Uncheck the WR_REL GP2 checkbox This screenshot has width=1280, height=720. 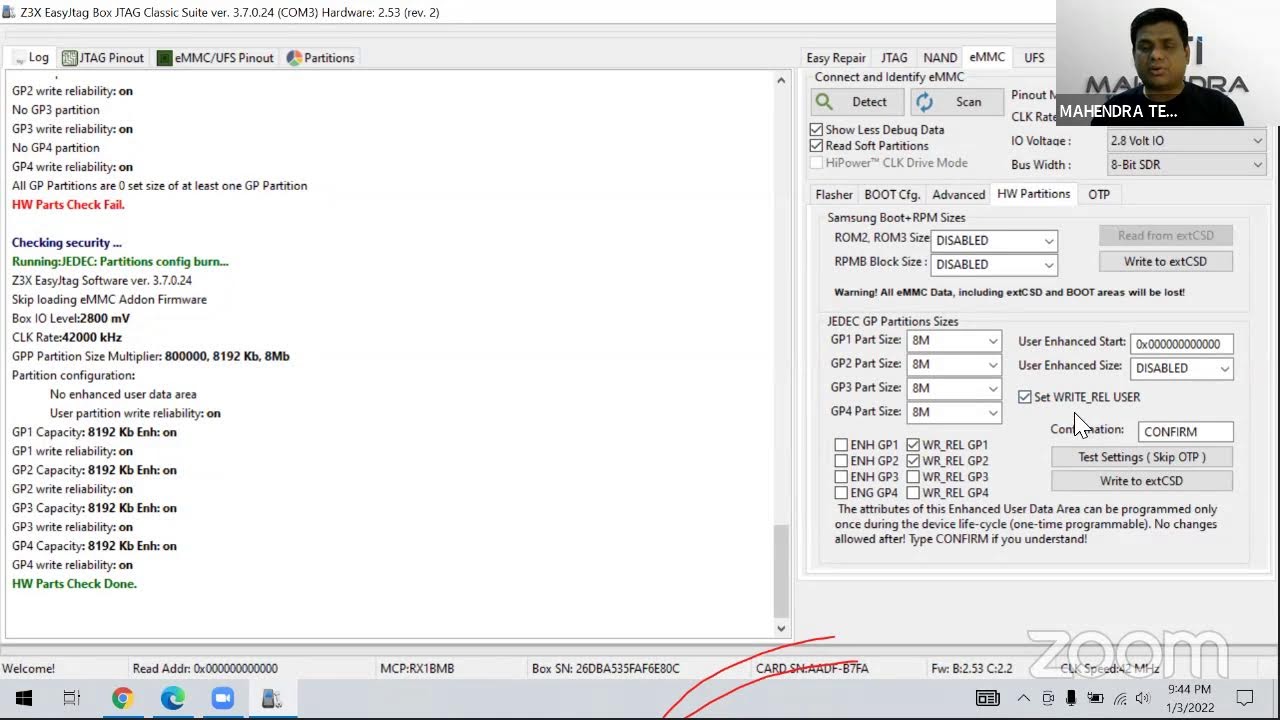click(x=913, y=461)
